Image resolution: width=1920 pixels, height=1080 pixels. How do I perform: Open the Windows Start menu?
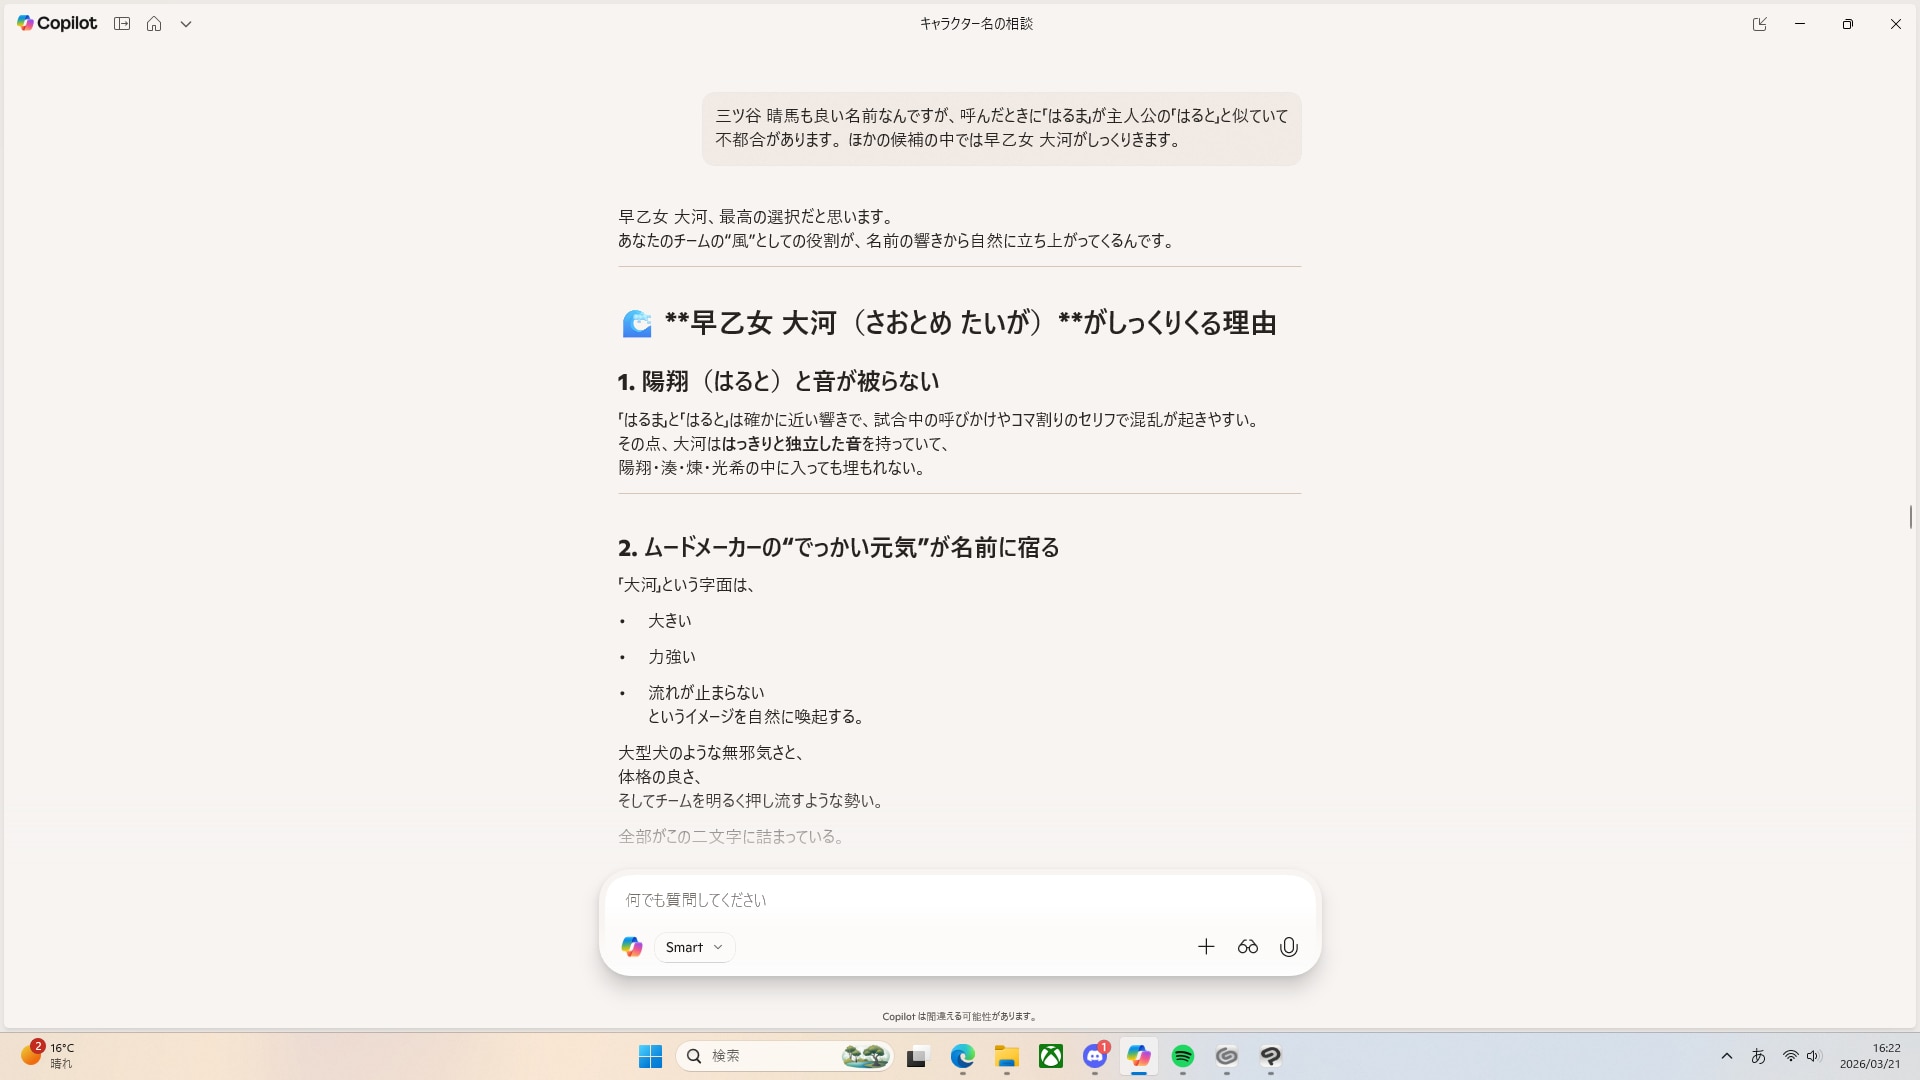(650, 1056)
